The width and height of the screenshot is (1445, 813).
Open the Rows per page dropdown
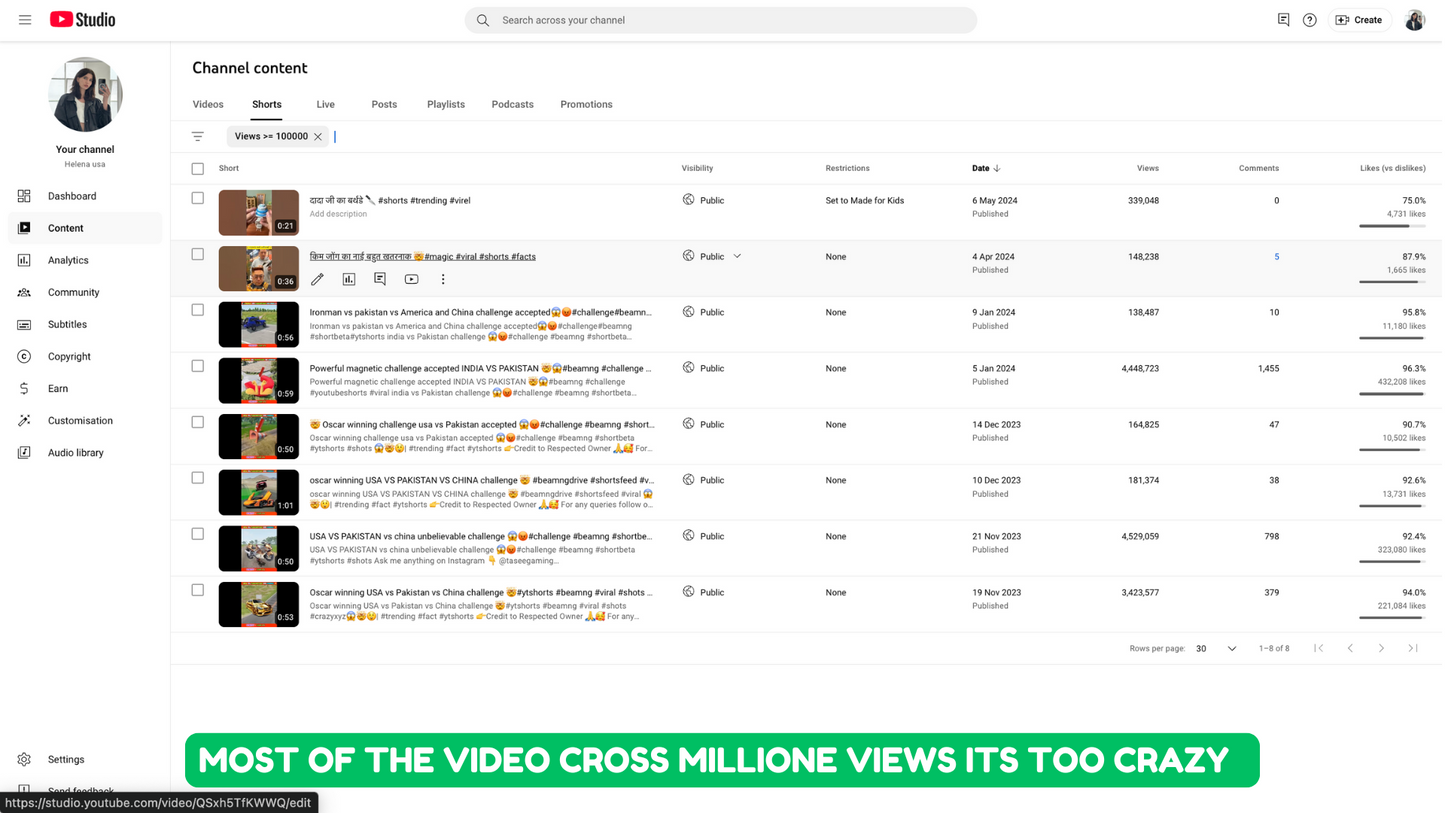(1216, 649)
